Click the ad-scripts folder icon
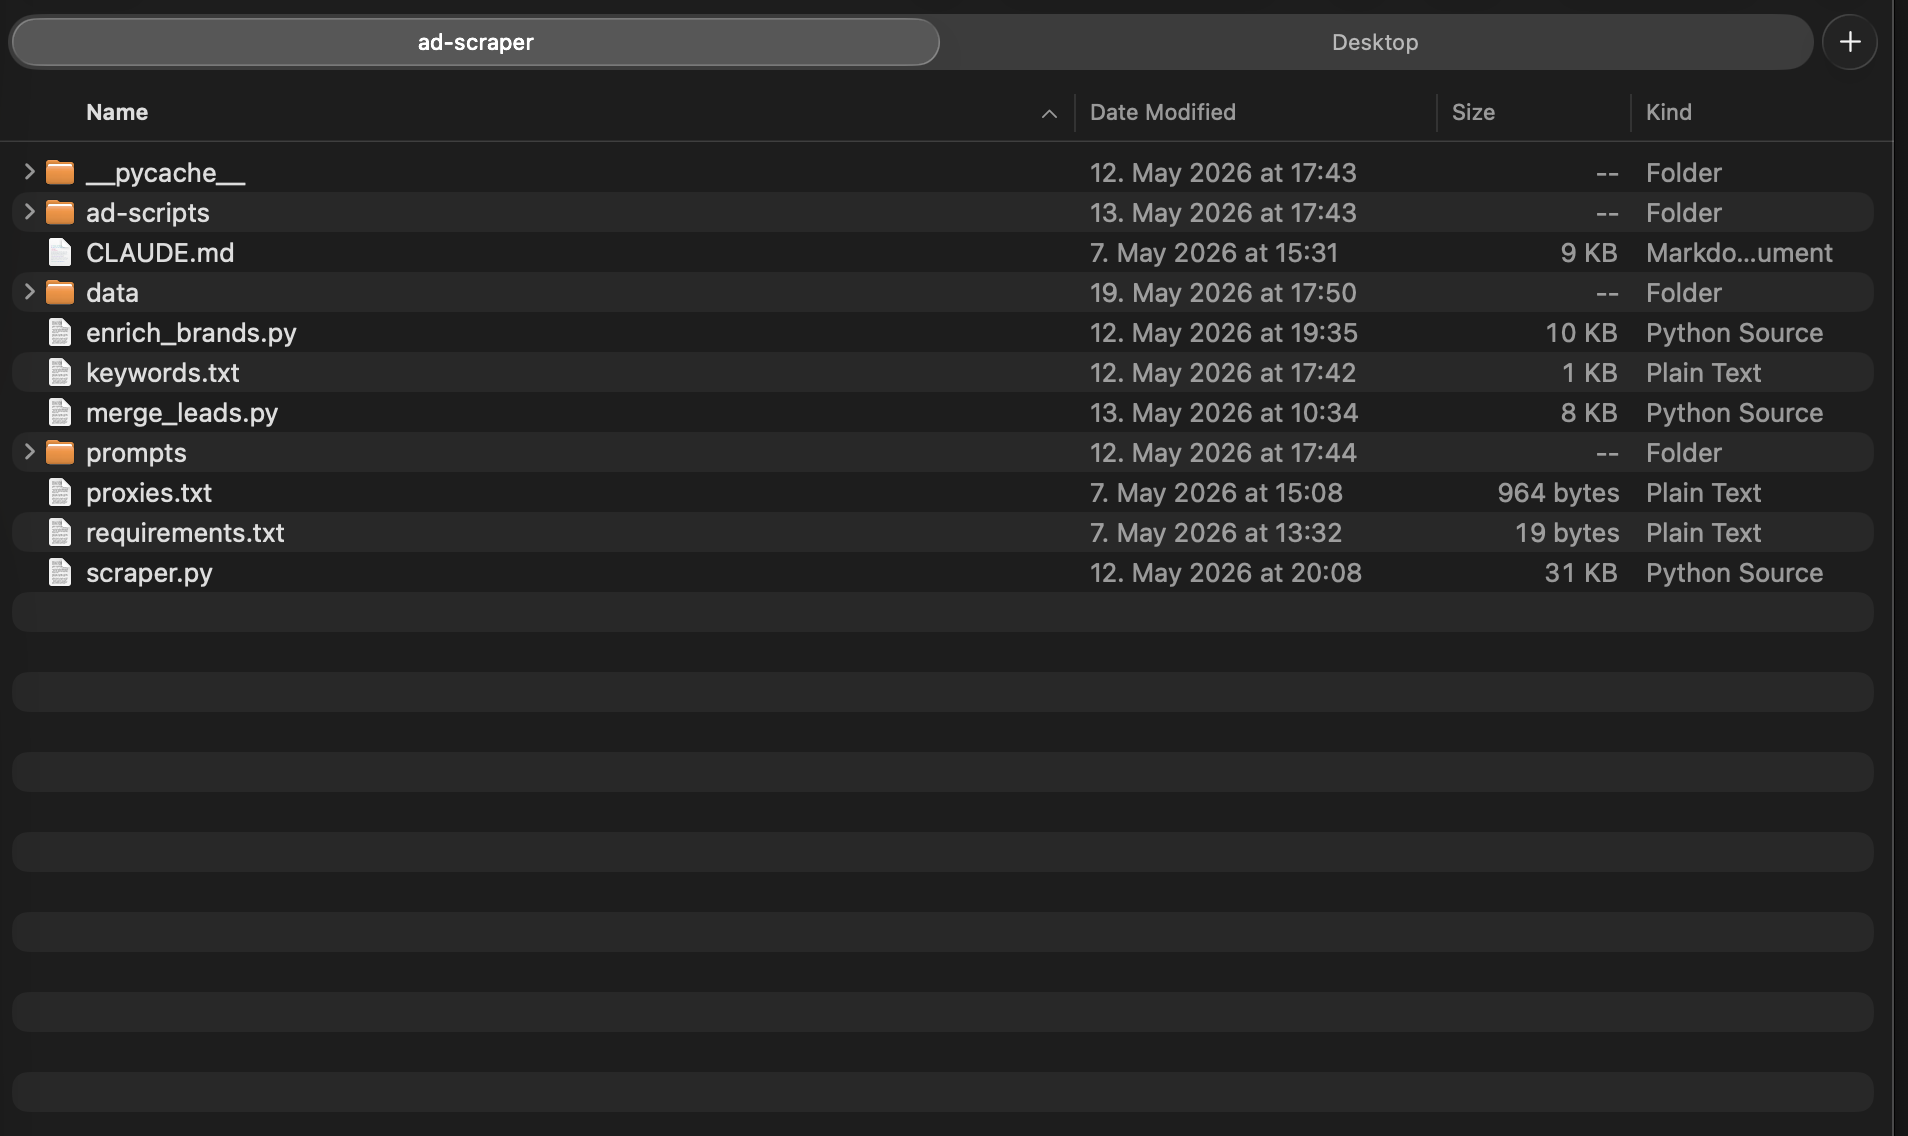The width and height of the screenshot is (1908, 1136). tap(60, 213)
